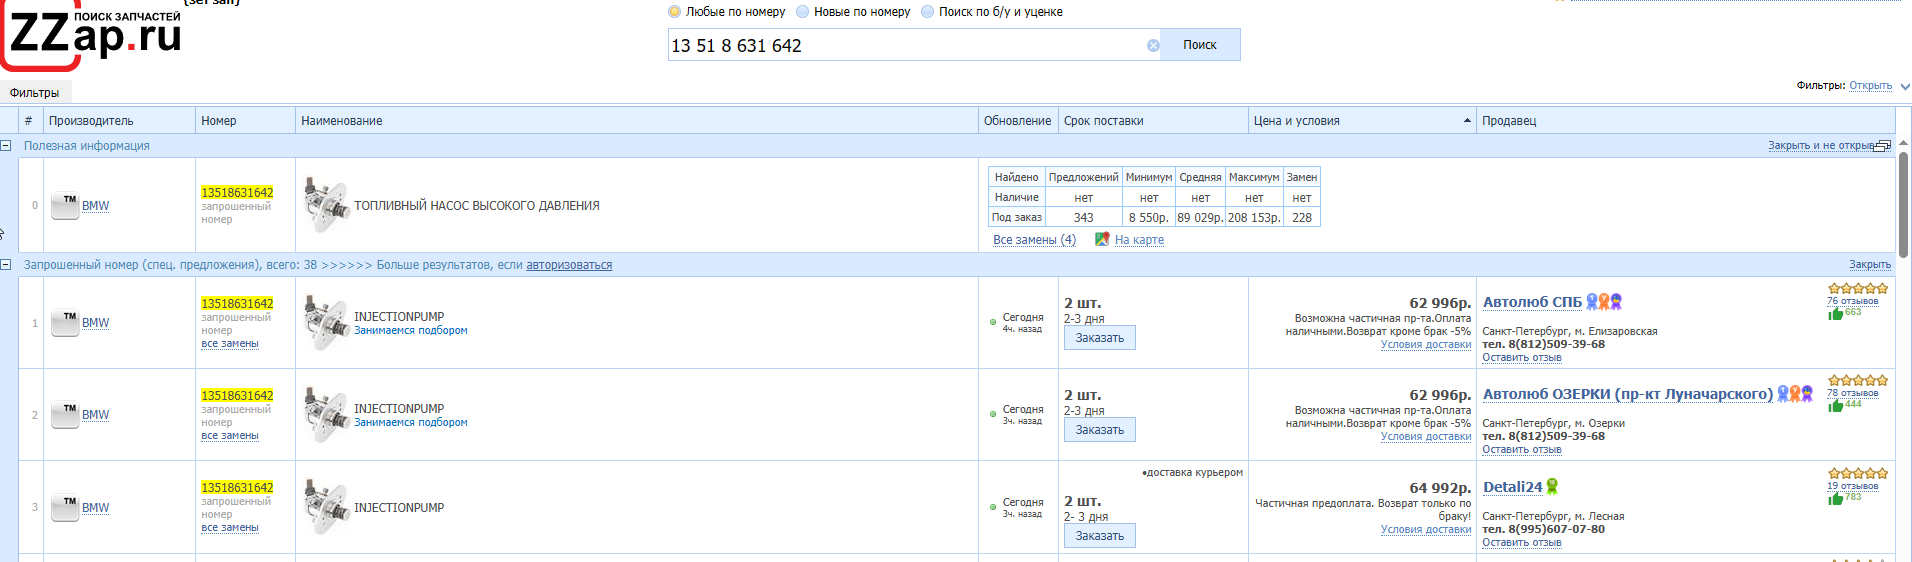Expand filters with the chevron beside Открыть
1912x562 pixels.
coord(1905,87)
